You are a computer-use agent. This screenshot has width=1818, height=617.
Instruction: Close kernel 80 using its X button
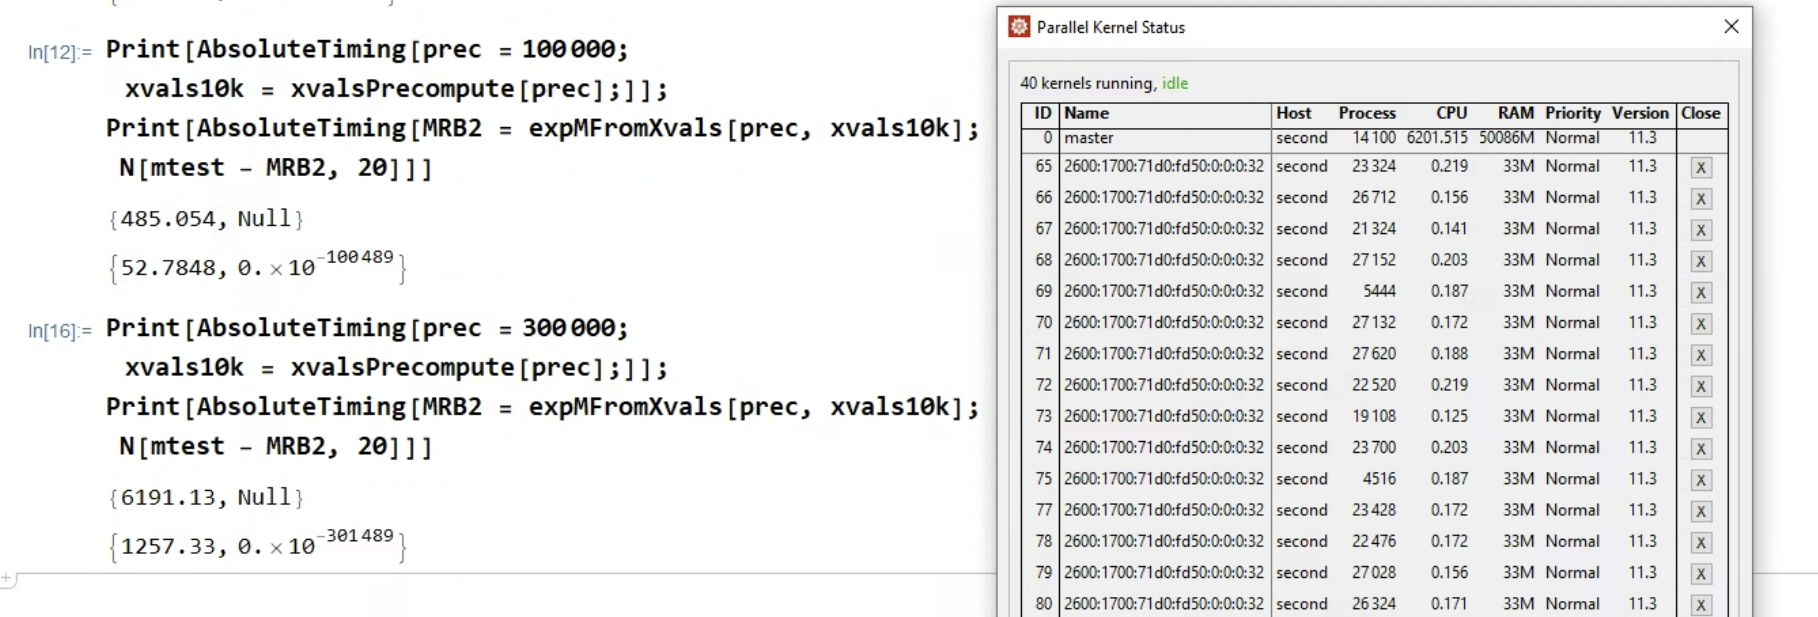(x=1700, y=605)
